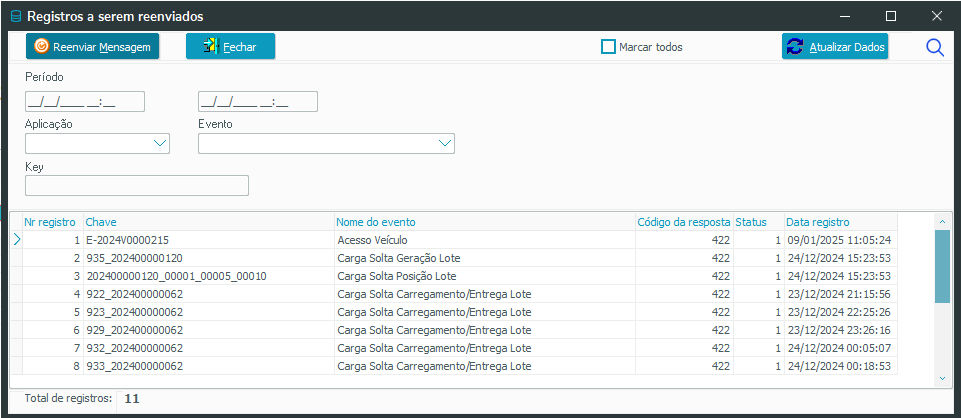961x418 pixels.
Task: Click the Key input field
Action: click(x=136, y=185)
